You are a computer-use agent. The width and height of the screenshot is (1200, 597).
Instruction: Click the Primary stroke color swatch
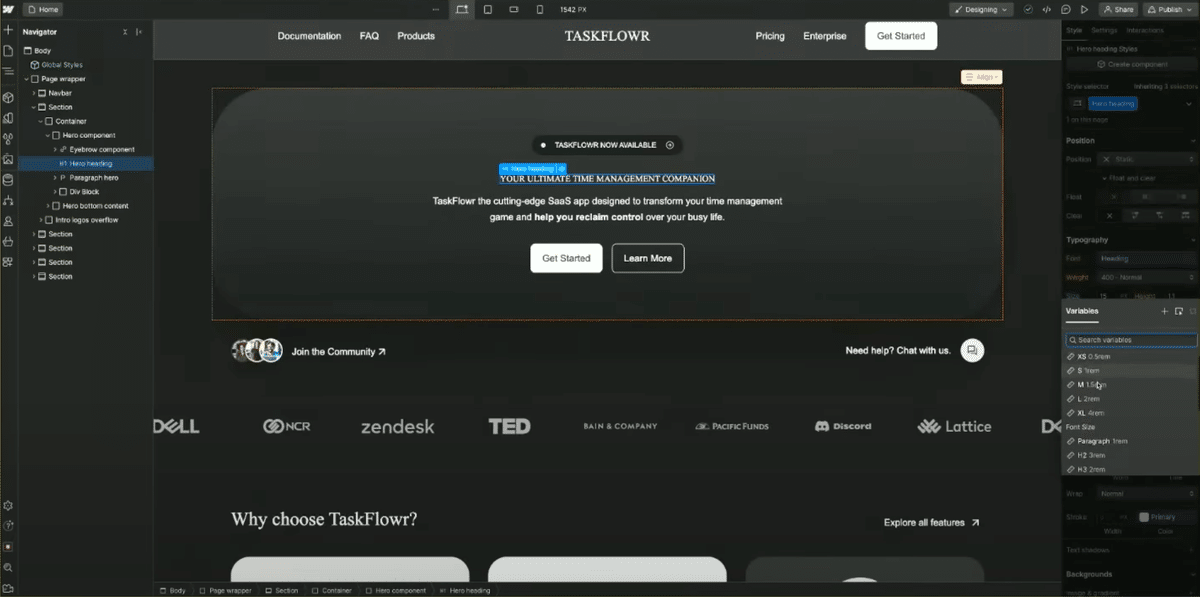pos(1145,517)
